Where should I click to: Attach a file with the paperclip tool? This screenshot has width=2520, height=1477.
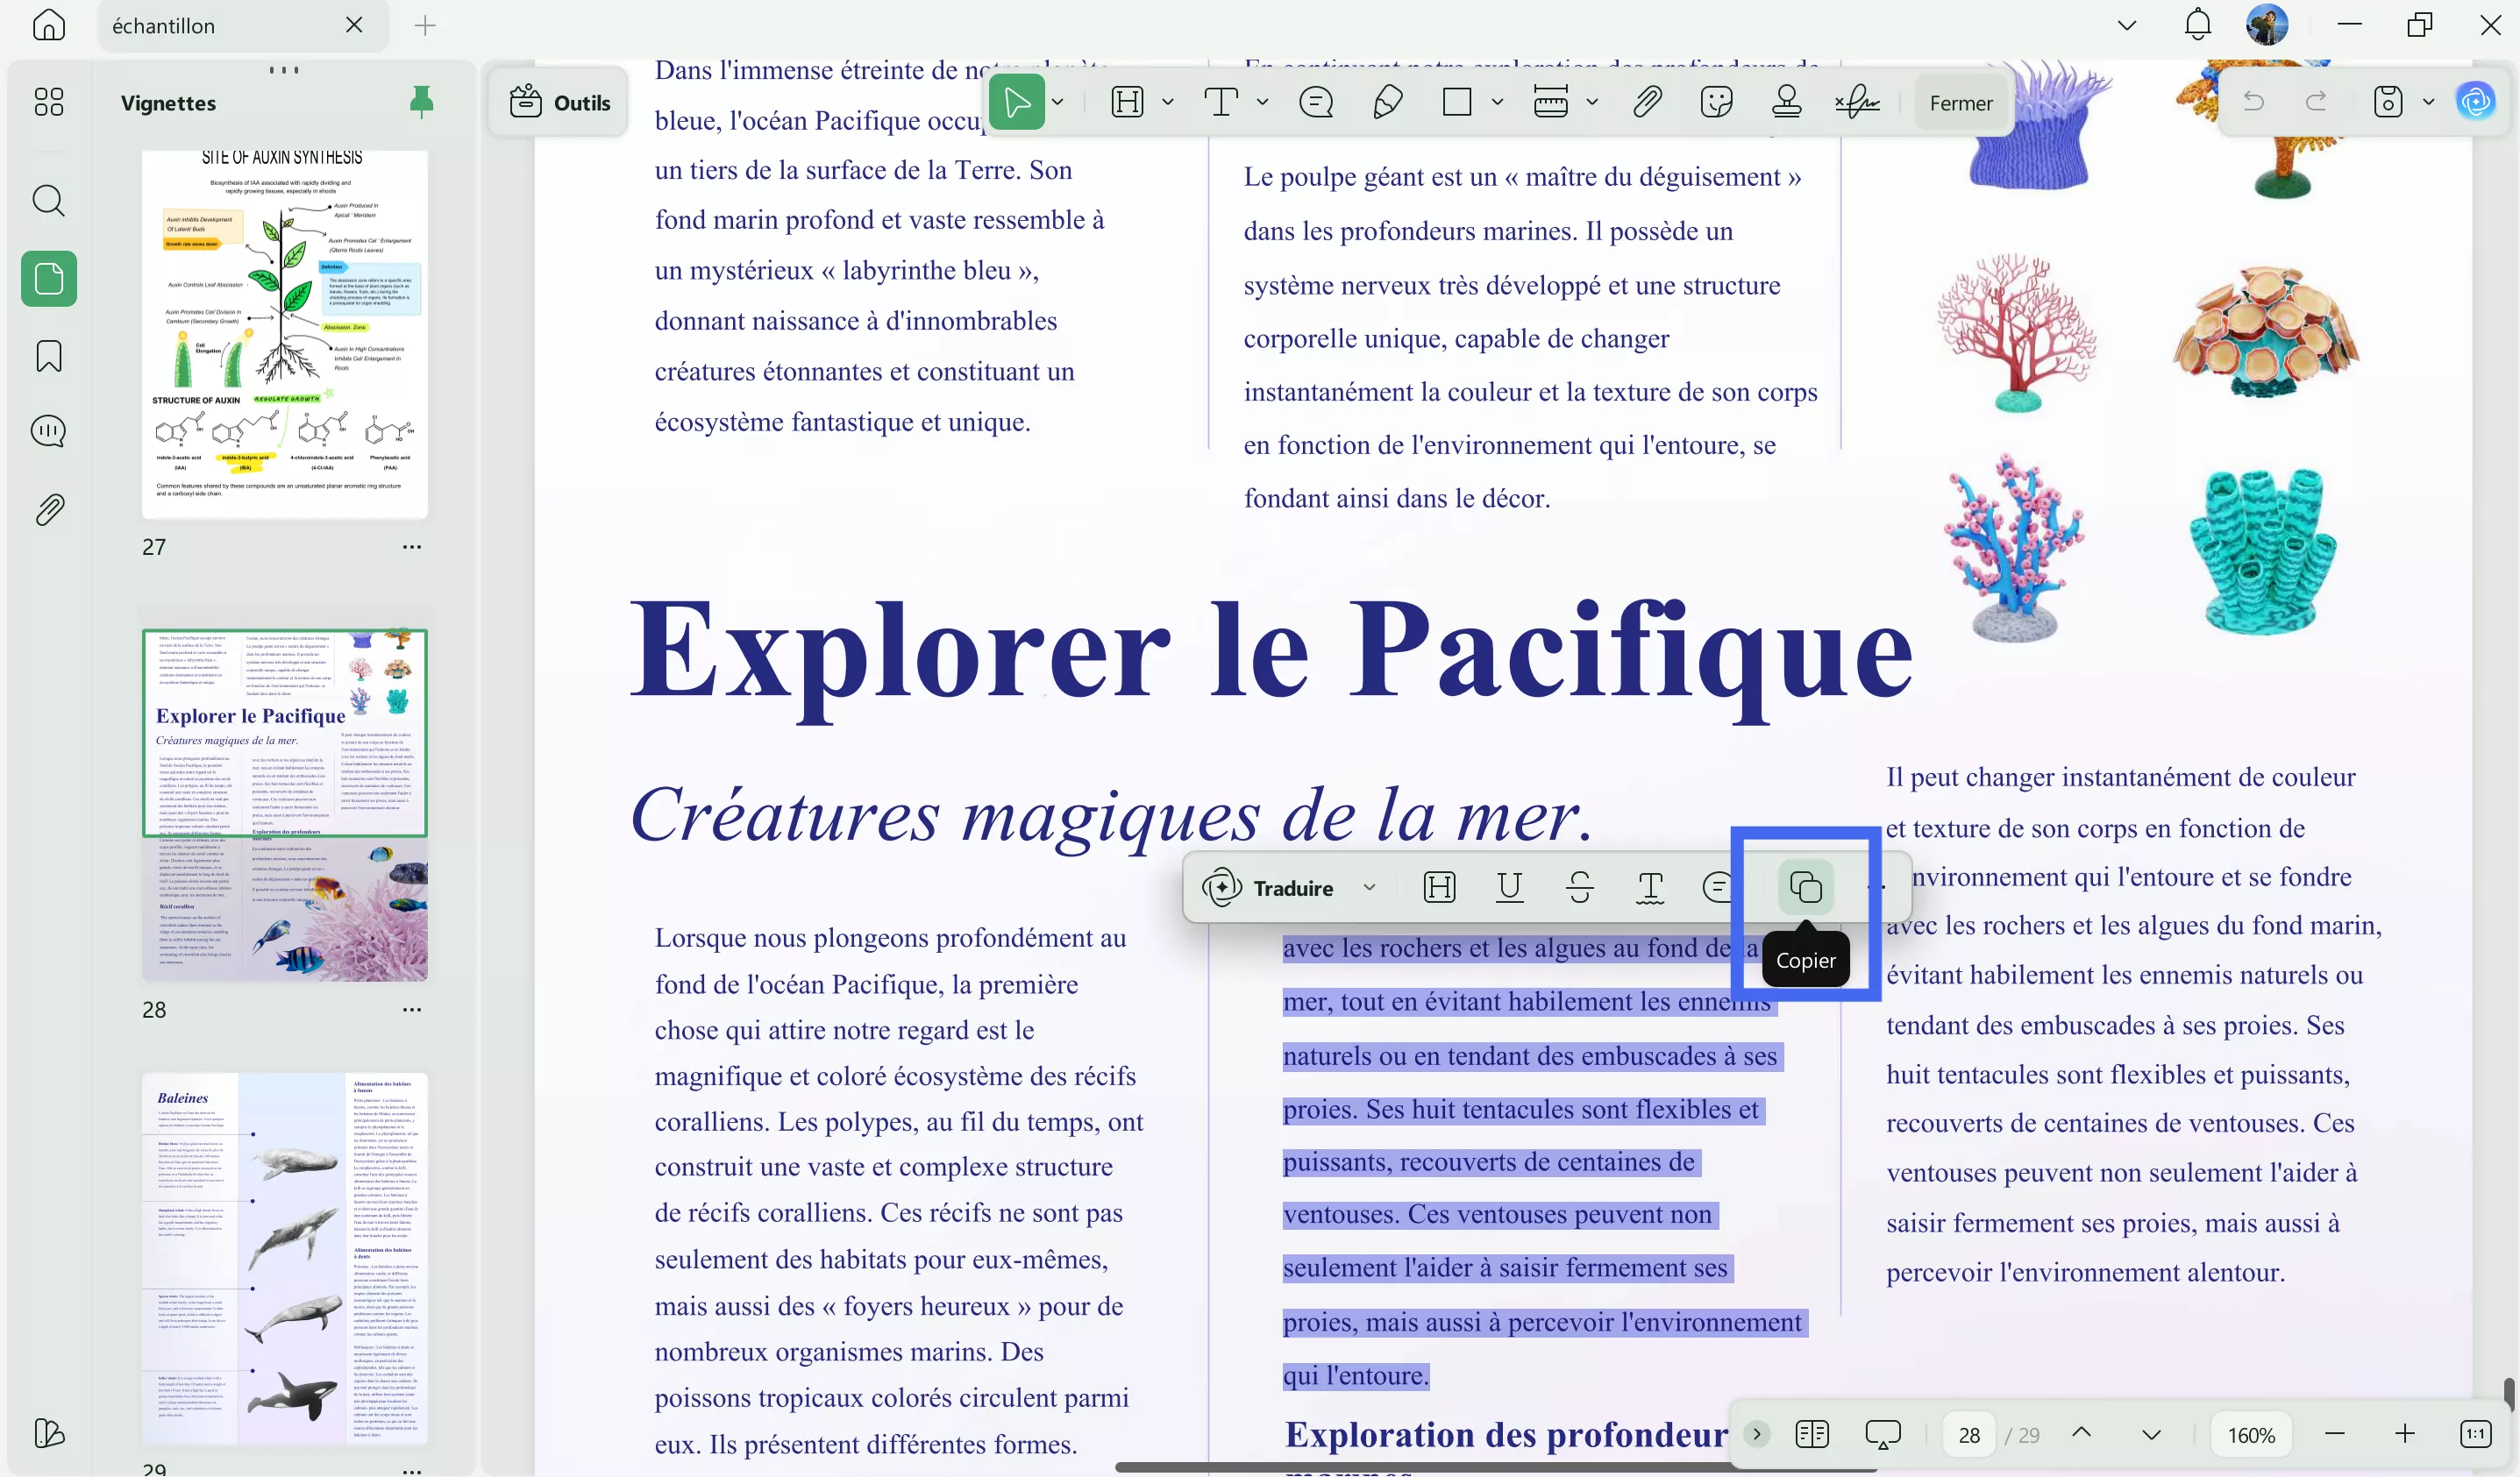[1647, 101]
